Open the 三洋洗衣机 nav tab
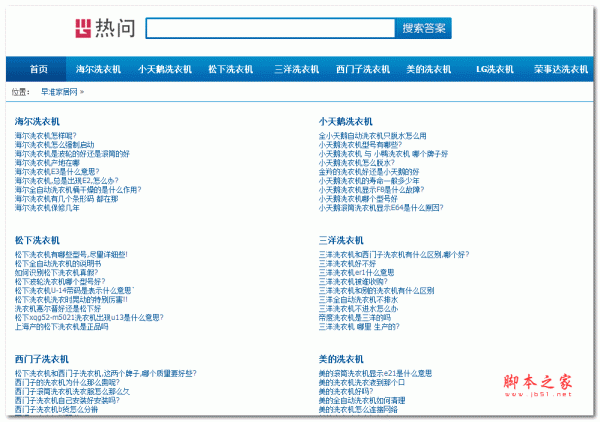This screenshot has width=600, height=422. [x=297, y=69]
